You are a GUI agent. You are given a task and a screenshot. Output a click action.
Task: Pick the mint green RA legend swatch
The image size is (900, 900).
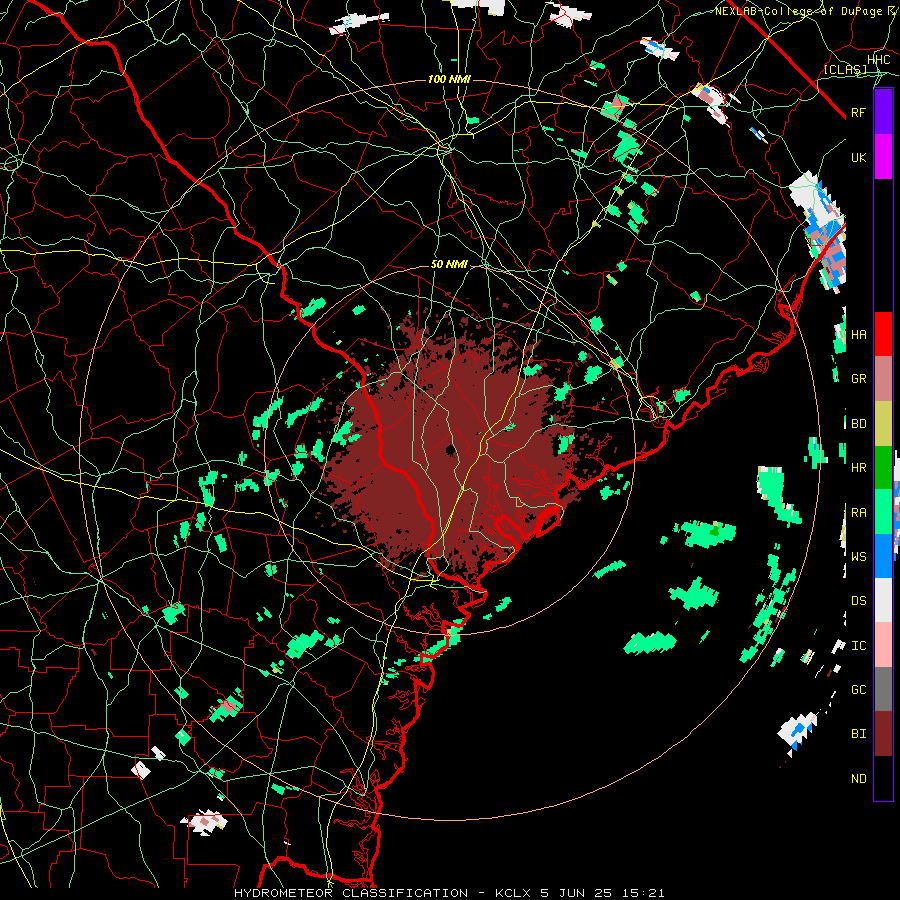883,512
